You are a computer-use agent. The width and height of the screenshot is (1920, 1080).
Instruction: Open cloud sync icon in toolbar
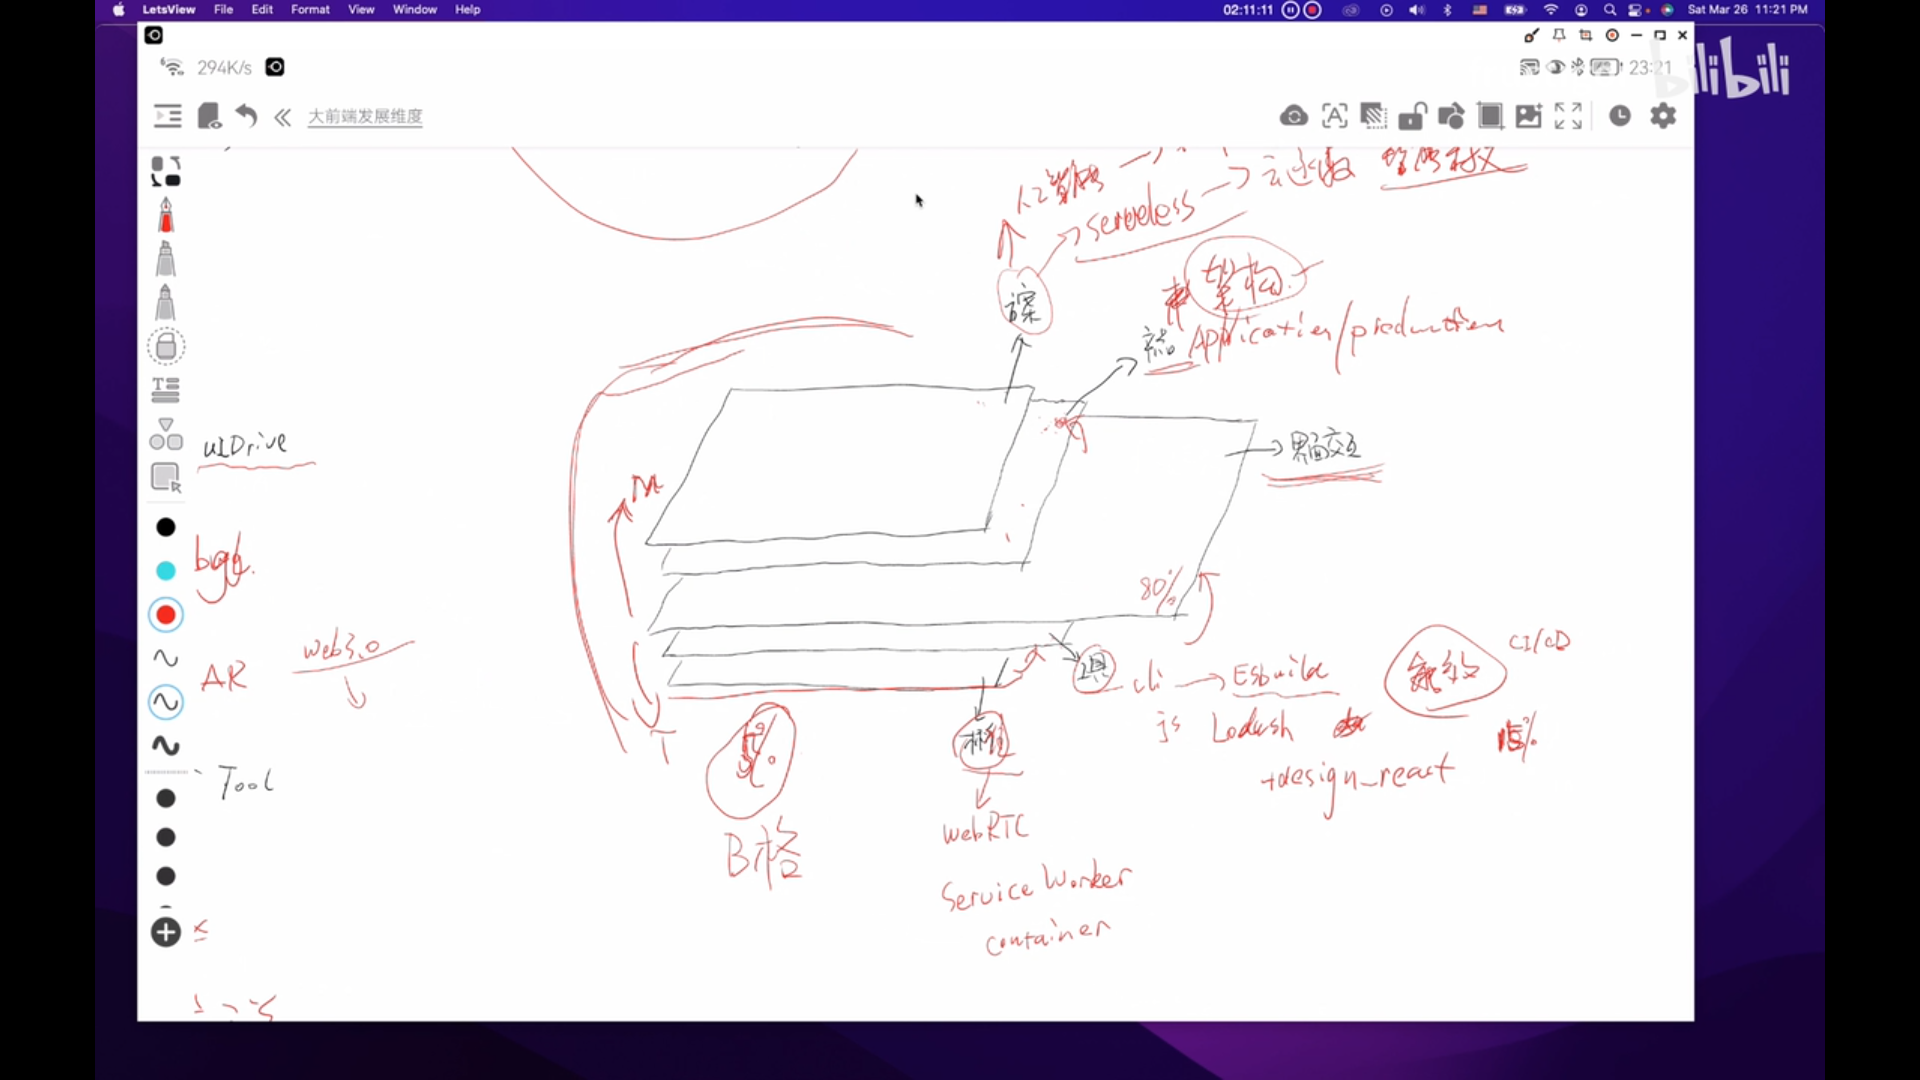coord(1293,116)
